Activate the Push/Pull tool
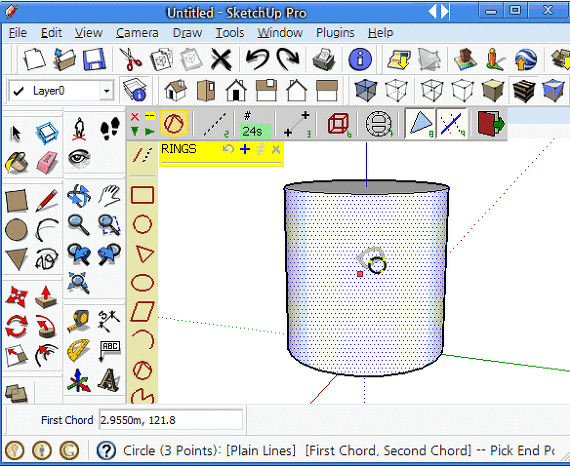Viewport: 570px width, 468px height. pos(46,297)
